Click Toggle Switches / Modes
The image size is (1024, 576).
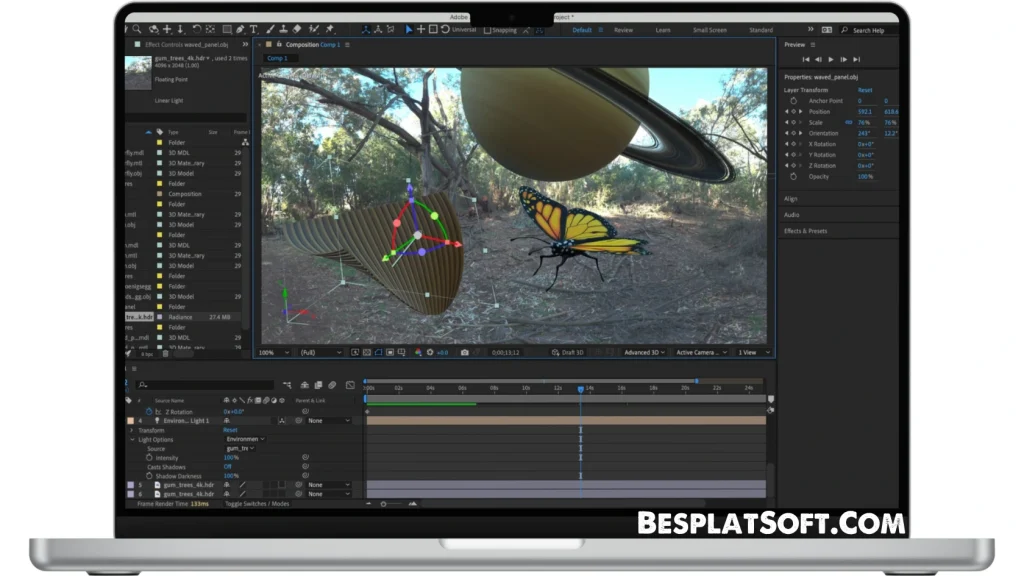(x=257, y=504)
